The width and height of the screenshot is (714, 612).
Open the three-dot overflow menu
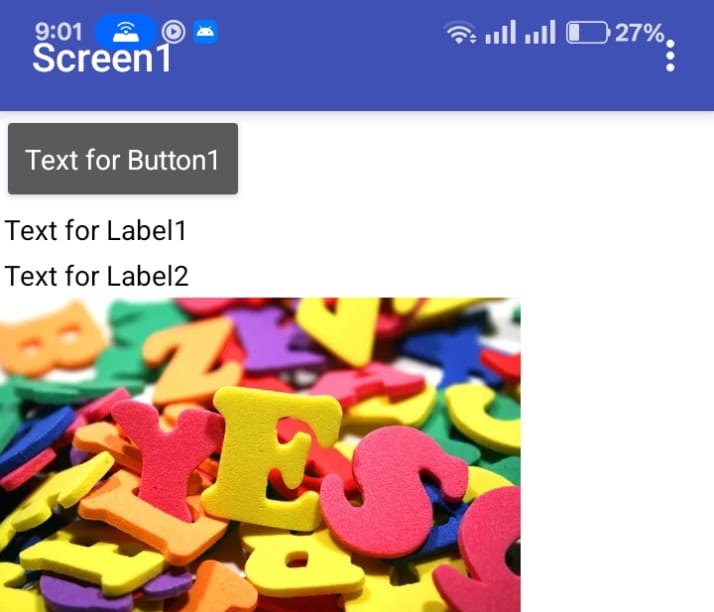670,56
